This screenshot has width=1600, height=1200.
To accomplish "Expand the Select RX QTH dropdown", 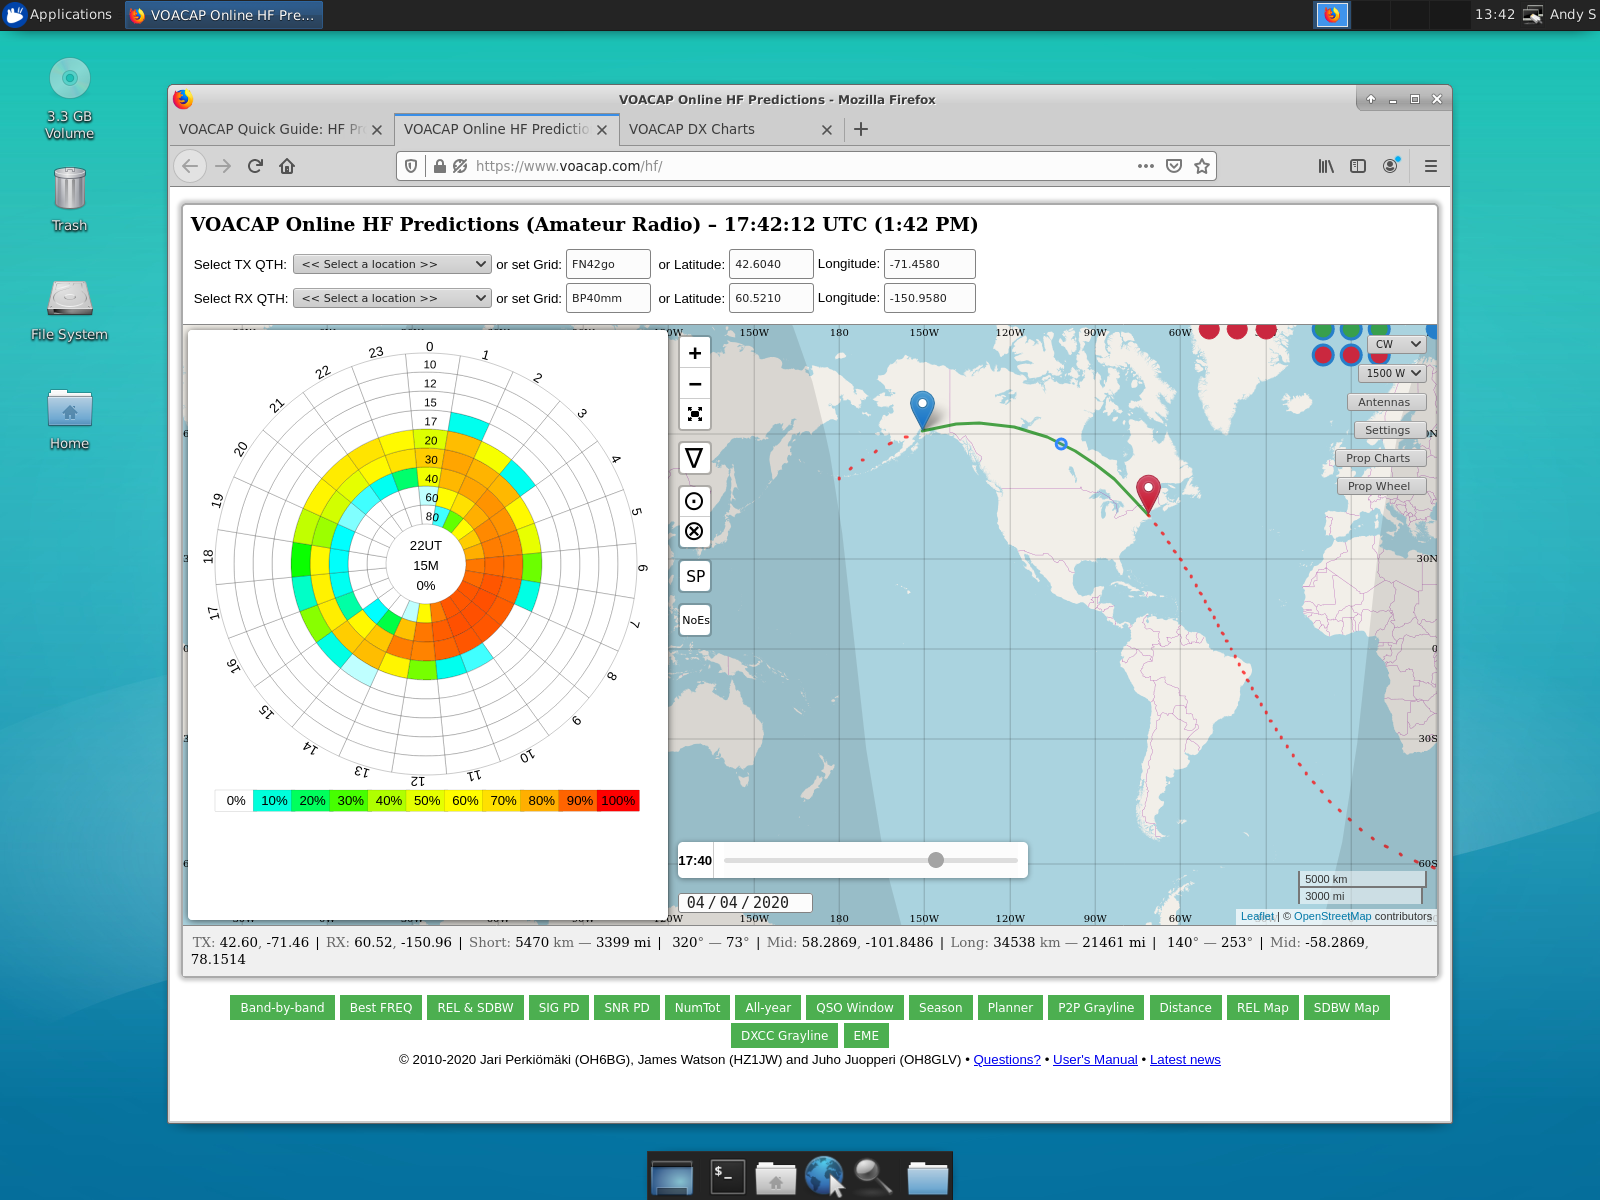I will click(x=392, y=298).
